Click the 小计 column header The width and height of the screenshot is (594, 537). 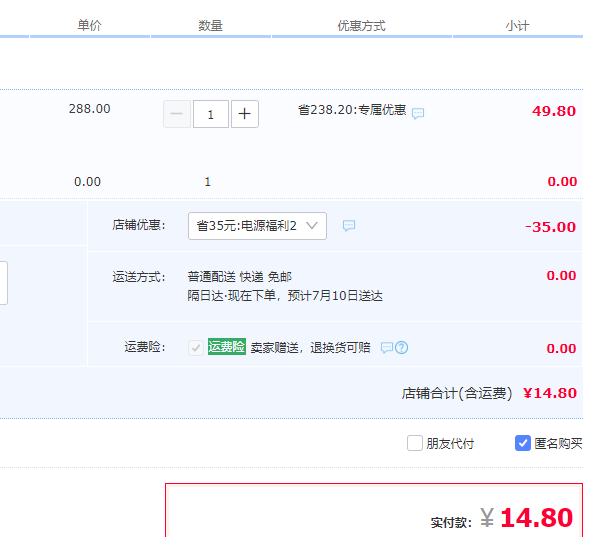(517, 25)
